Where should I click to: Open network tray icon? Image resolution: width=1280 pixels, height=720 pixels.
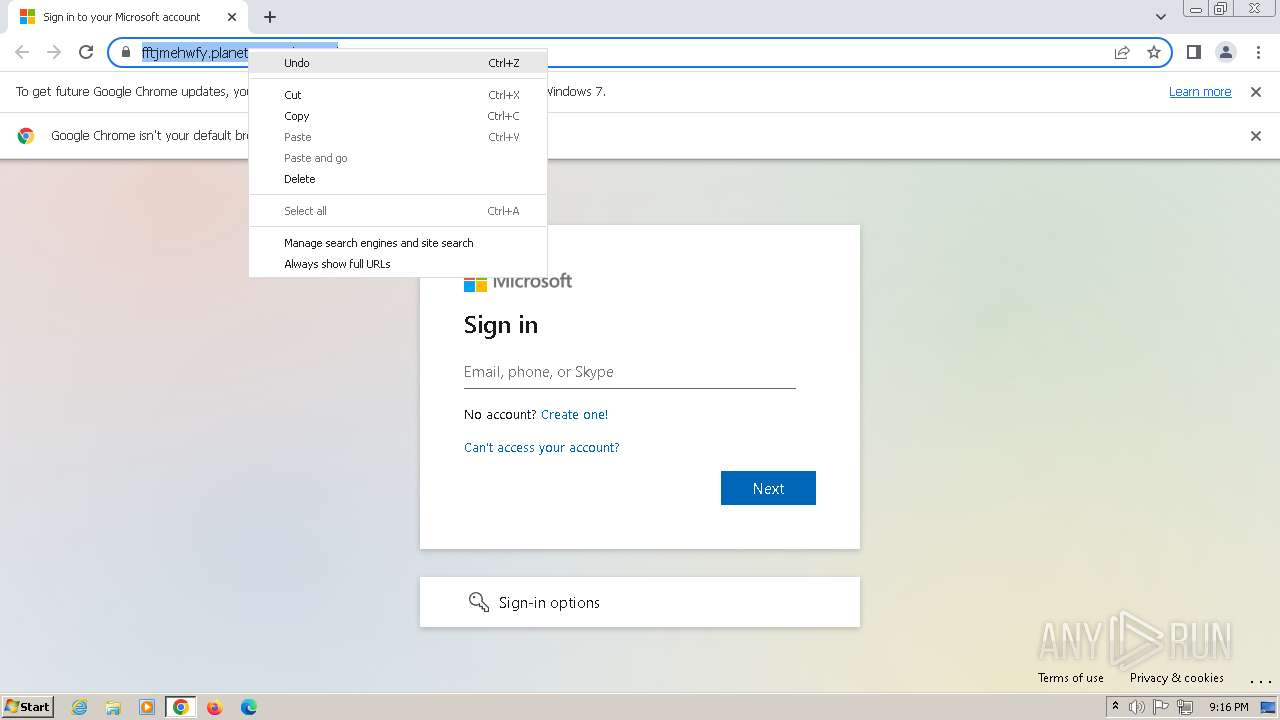[x=1185, y=707]
